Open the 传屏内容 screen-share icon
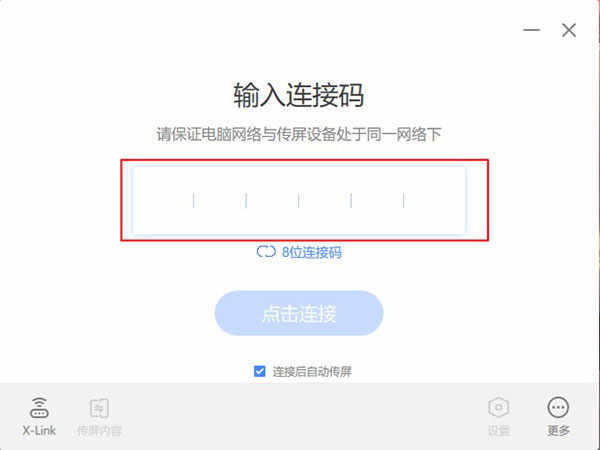Viewport: 600px width, 450px height. click(99, 408)
